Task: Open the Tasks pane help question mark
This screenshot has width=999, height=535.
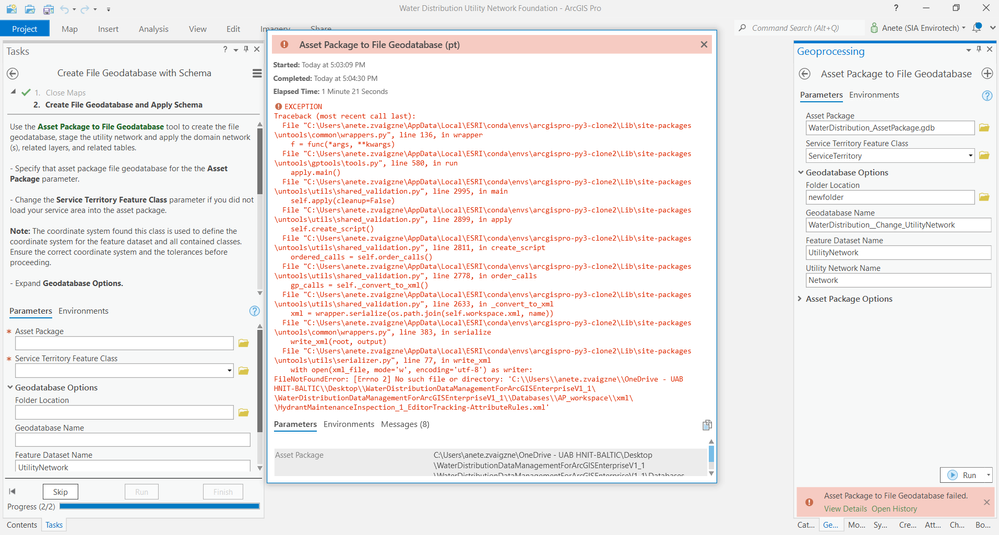Action: [225, 49]
